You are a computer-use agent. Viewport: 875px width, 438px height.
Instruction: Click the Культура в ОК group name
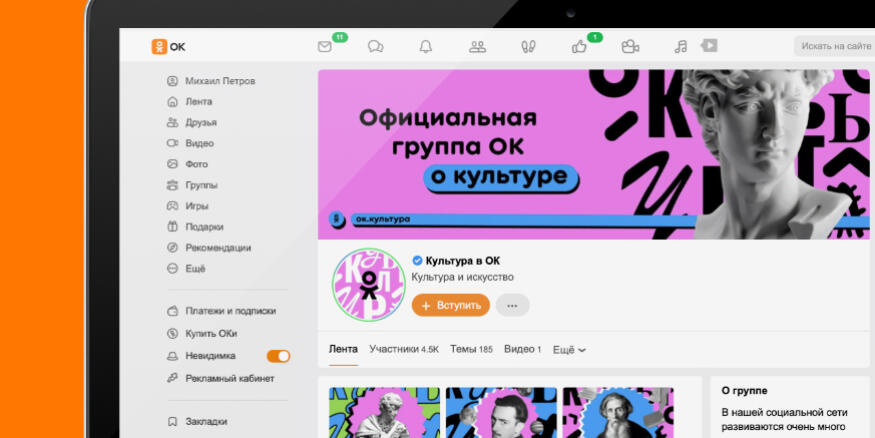click(x=463, y=261)
